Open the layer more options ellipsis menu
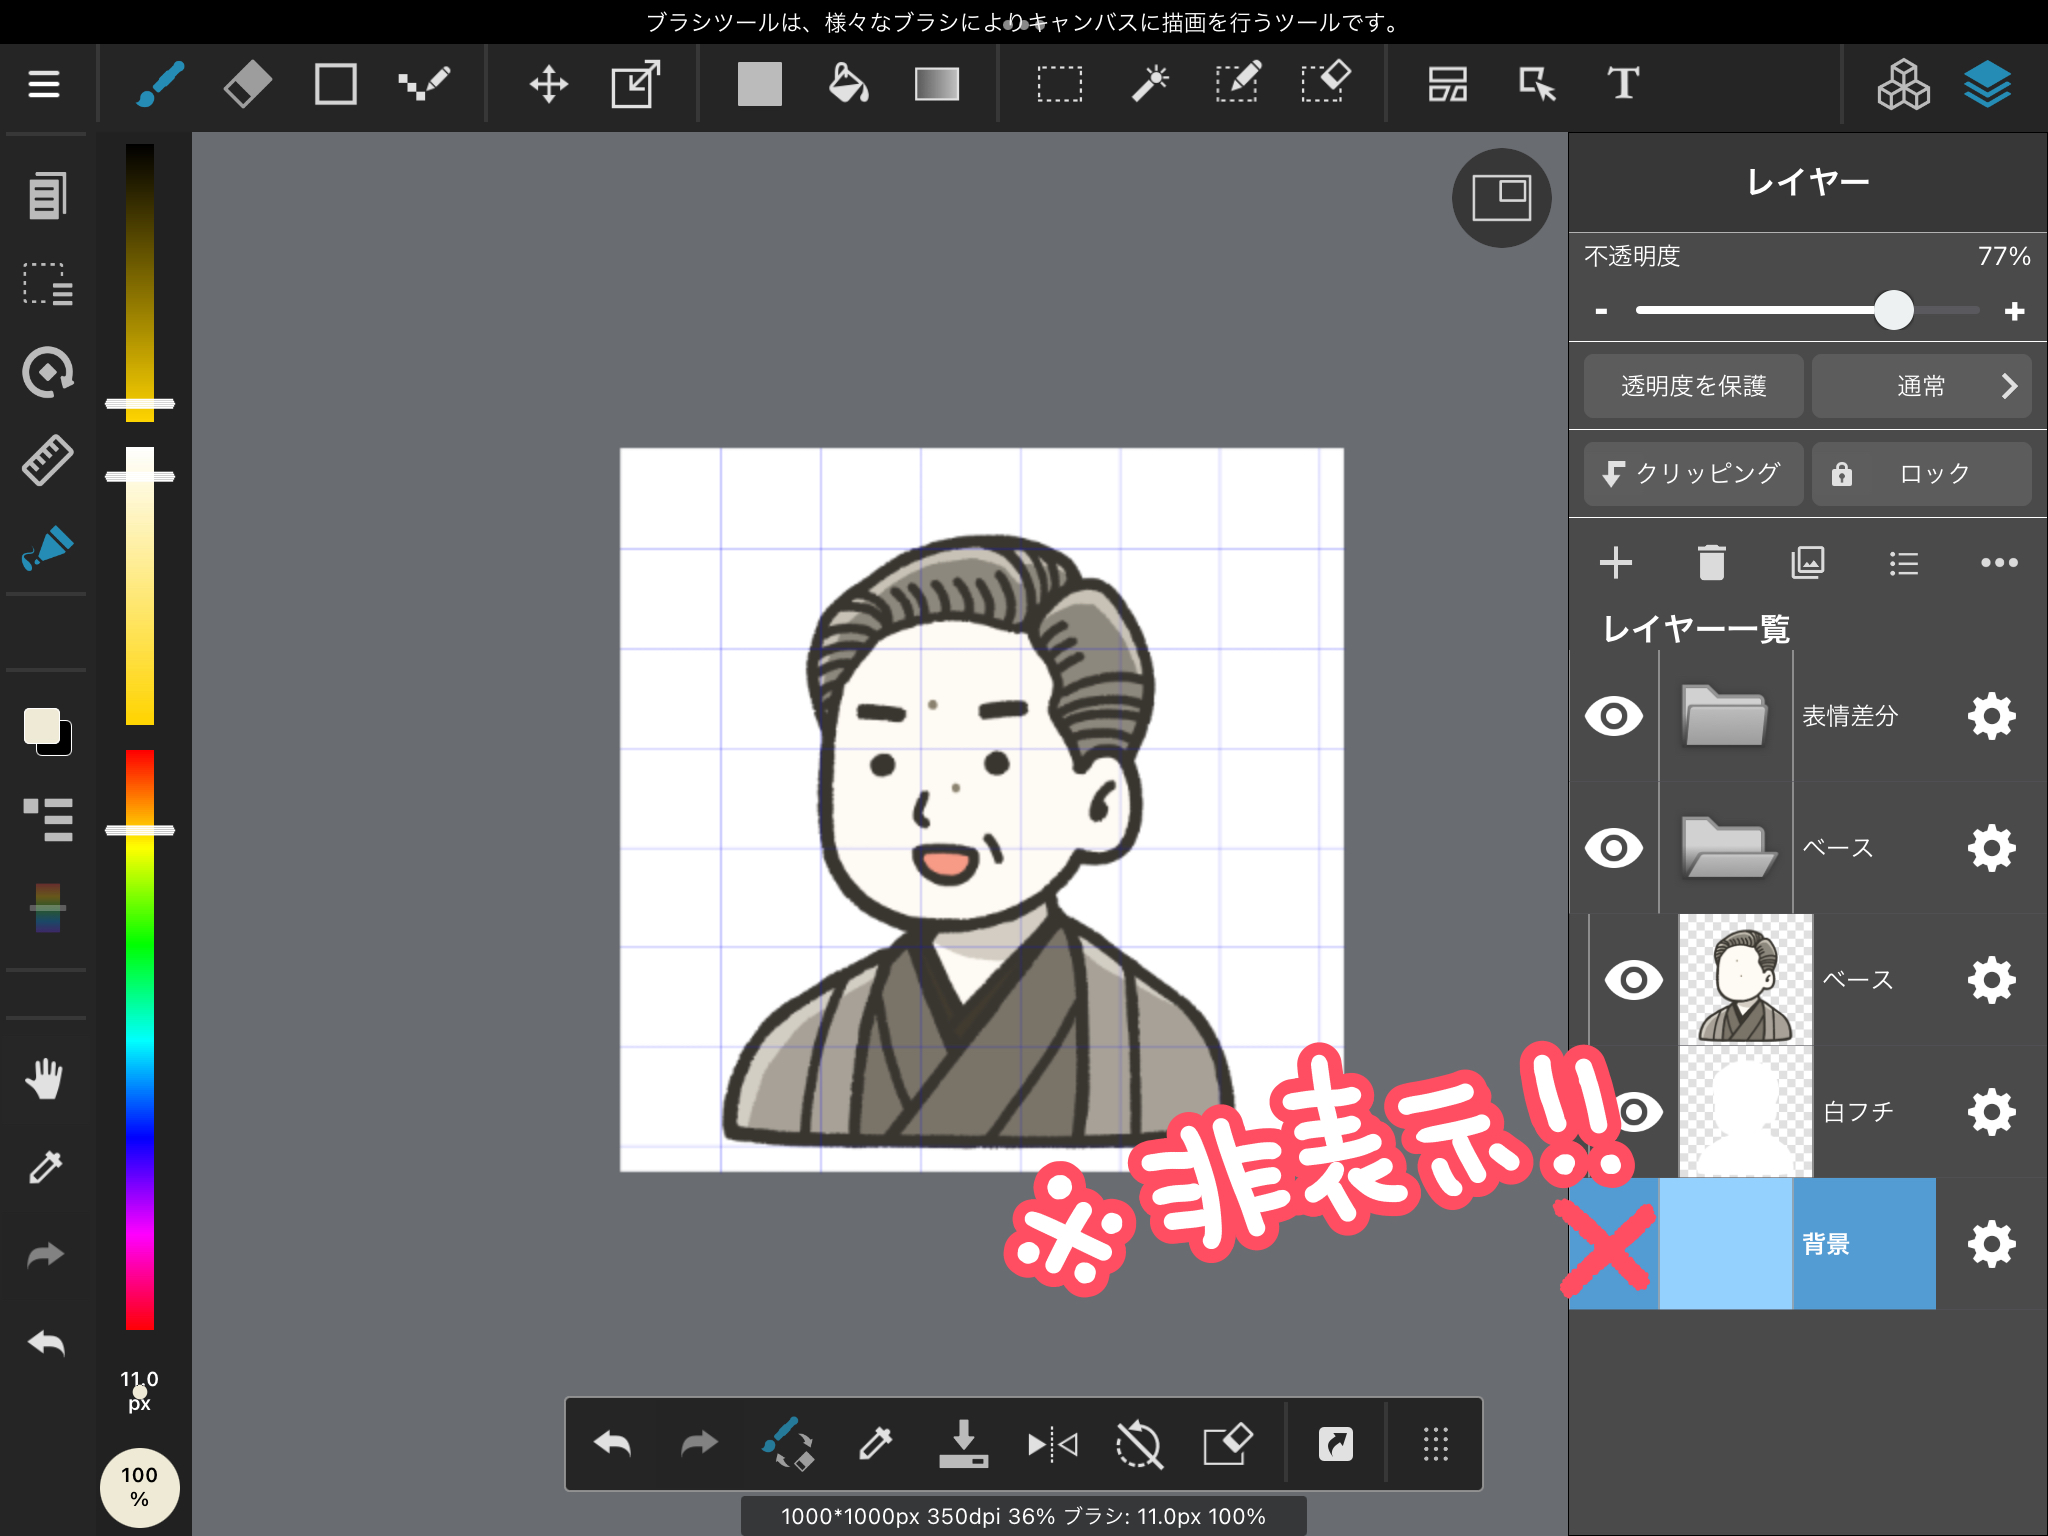 click(x=1999, y=563)
